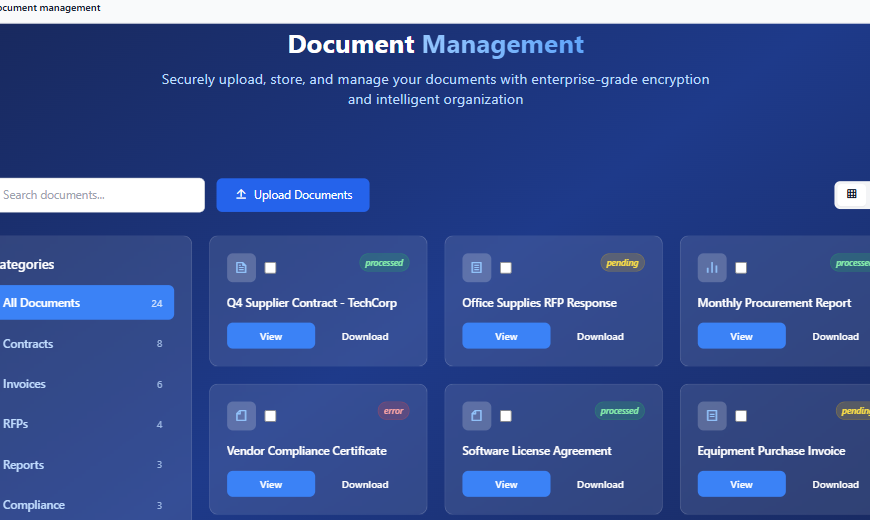Click the Office Supplies RFP Response document icon
The width and height of the screenshot is (870, 522).
pos(476,267)
